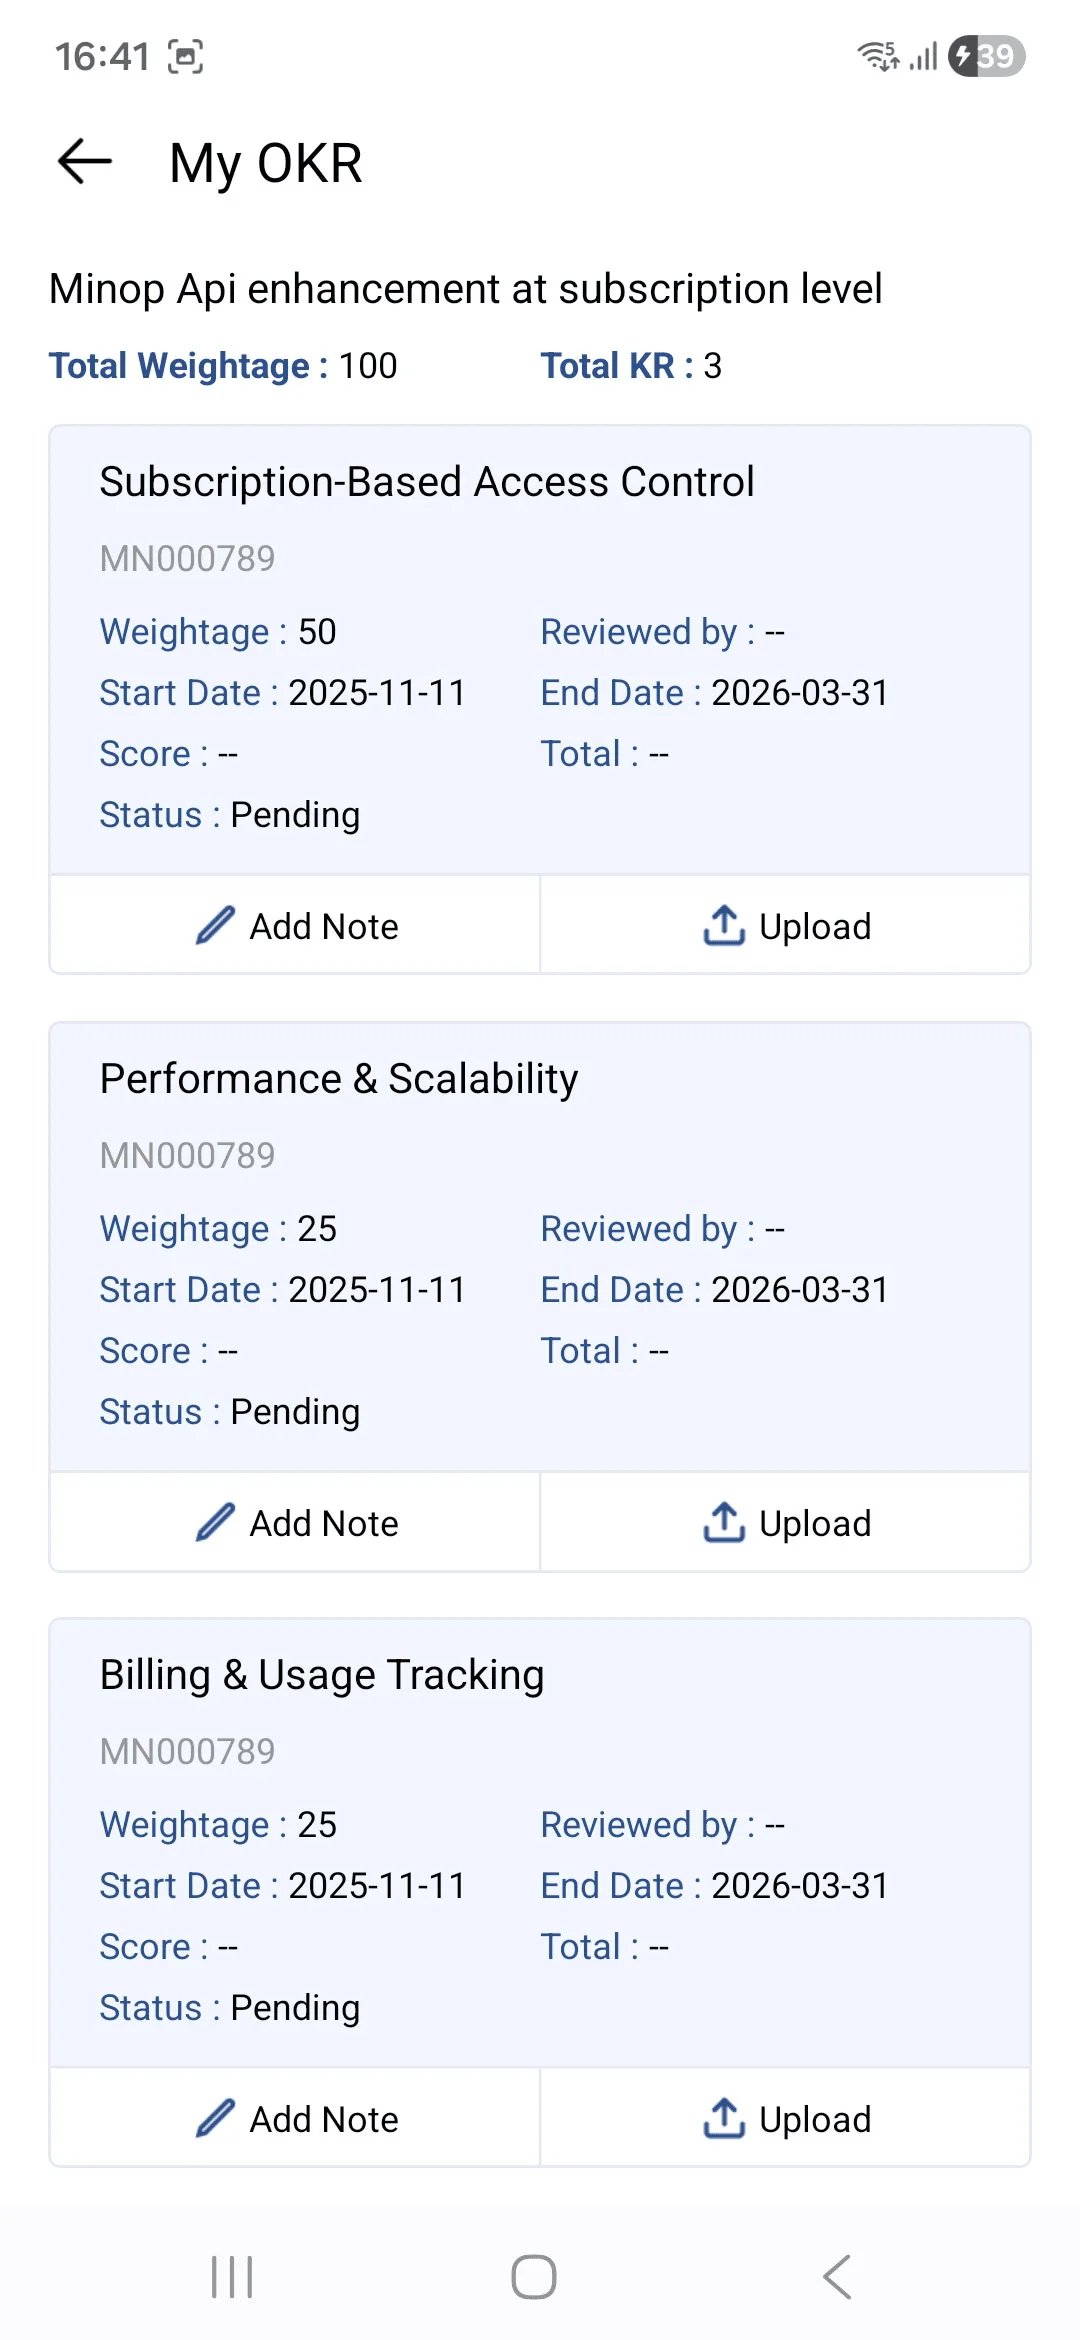Tap upload icon in Performance & Scalability card

(724, 1523)
